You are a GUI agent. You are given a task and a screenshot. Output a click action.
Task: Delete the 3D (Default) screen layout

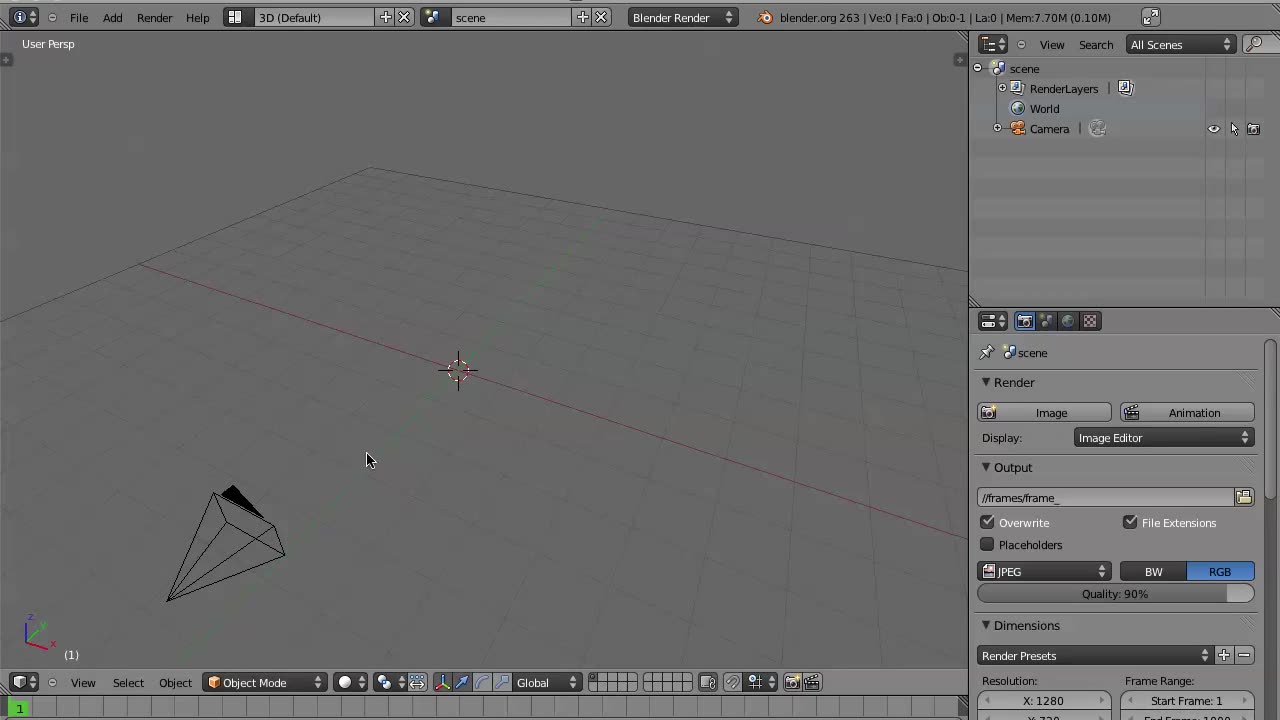[x=404, y=17]
